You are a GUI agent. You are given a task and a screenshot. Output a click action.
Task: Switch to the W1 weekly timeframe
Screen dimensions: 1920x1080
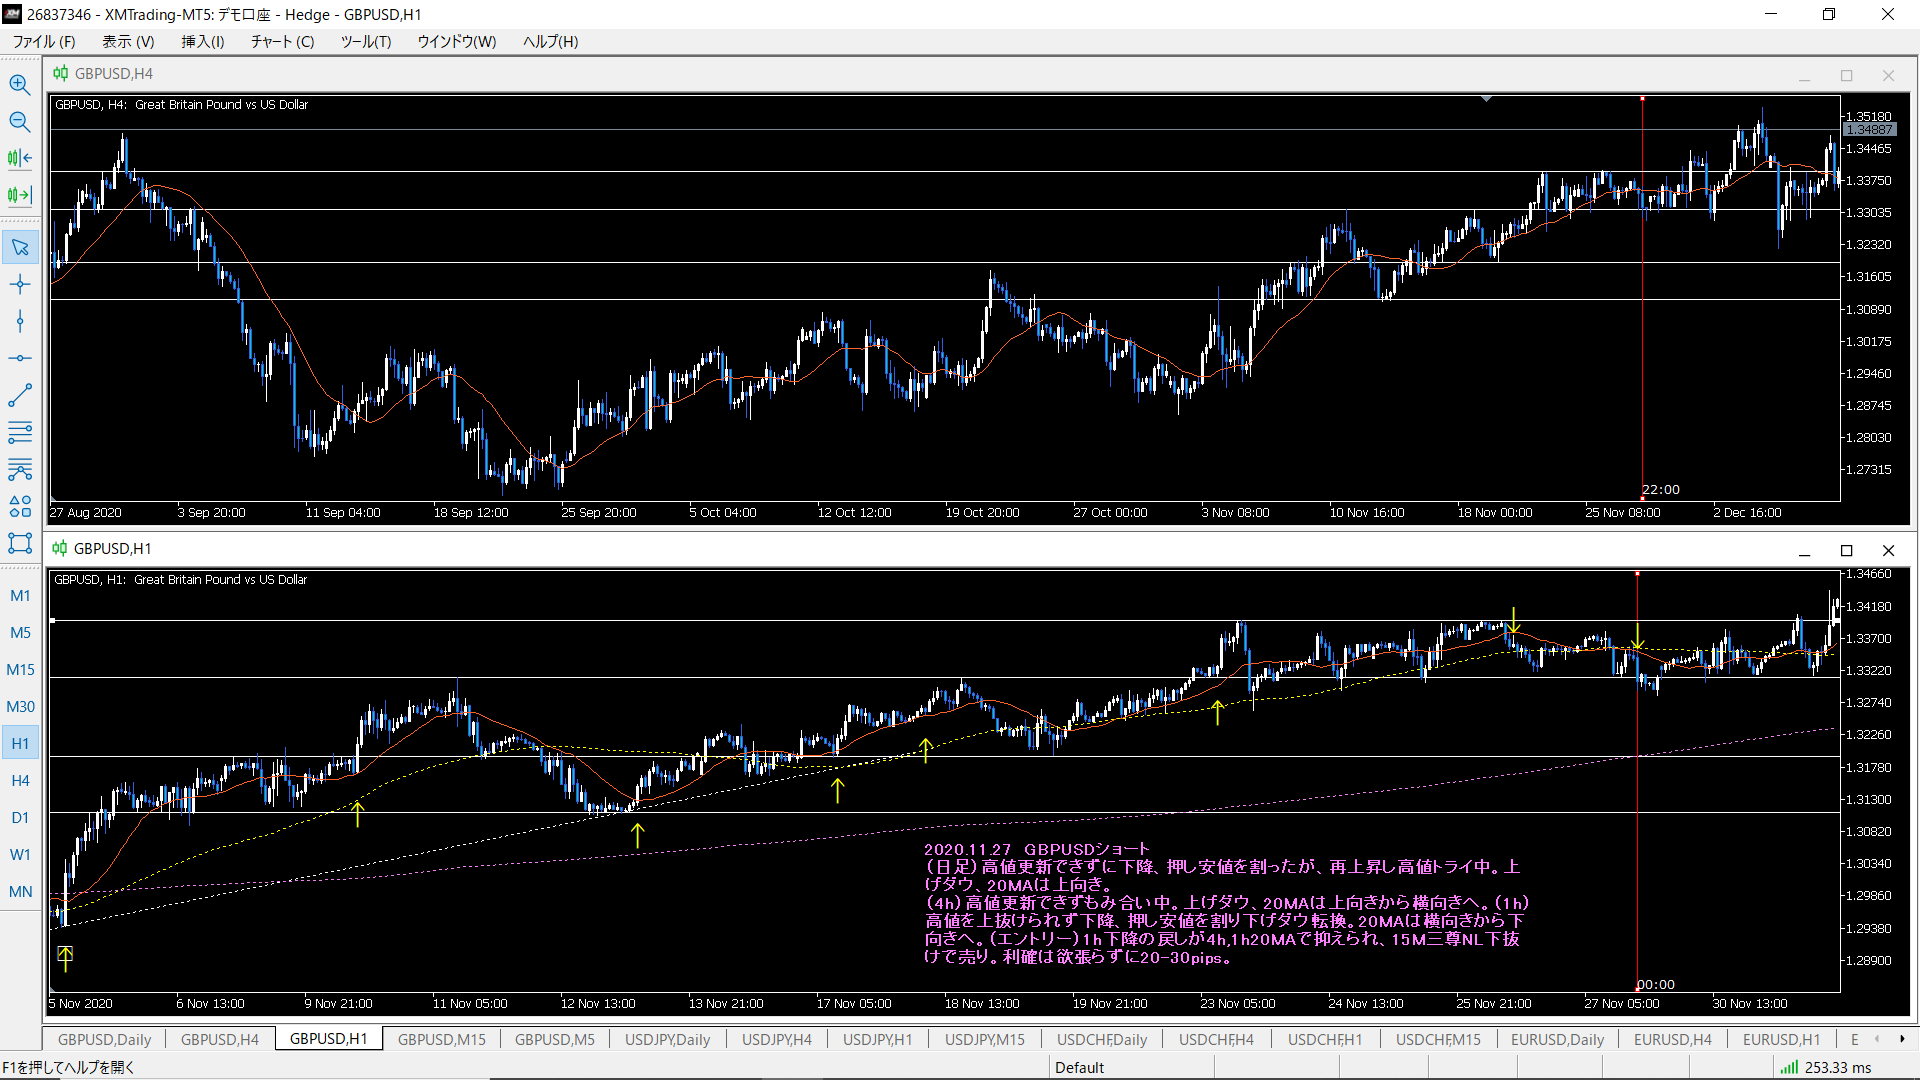(20, 855)
